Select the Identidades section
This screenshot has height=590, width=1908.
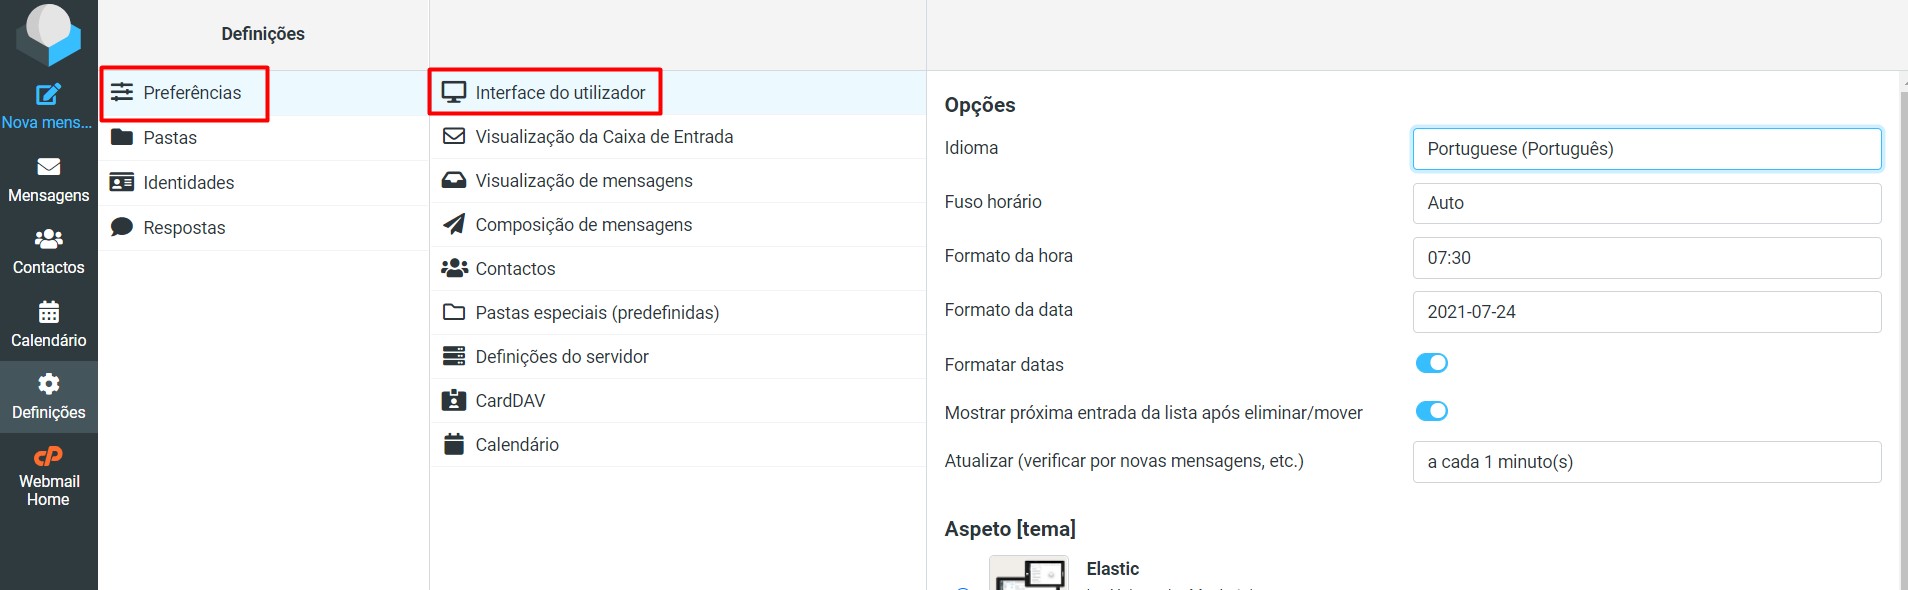tap(264, 183)
